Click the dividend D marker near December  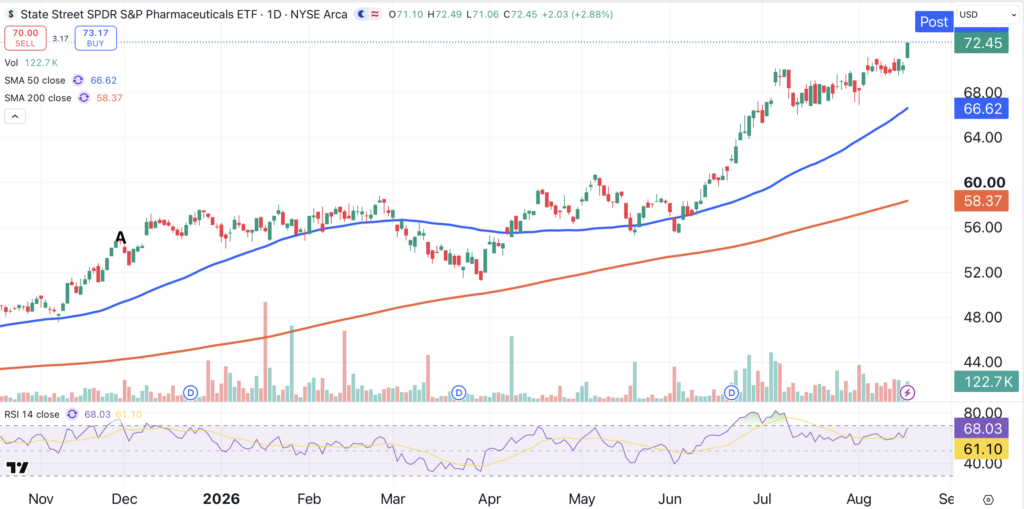click(x=191, y=393)
